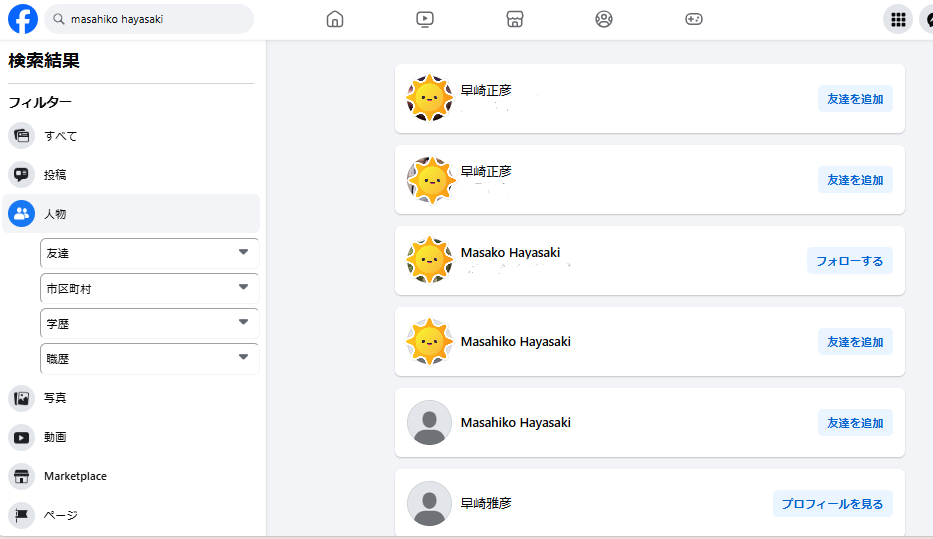The height and width of the screenshot is (539, 933).
Task: Select the 写真 photos filter icon
Action: tap(21, 398)
